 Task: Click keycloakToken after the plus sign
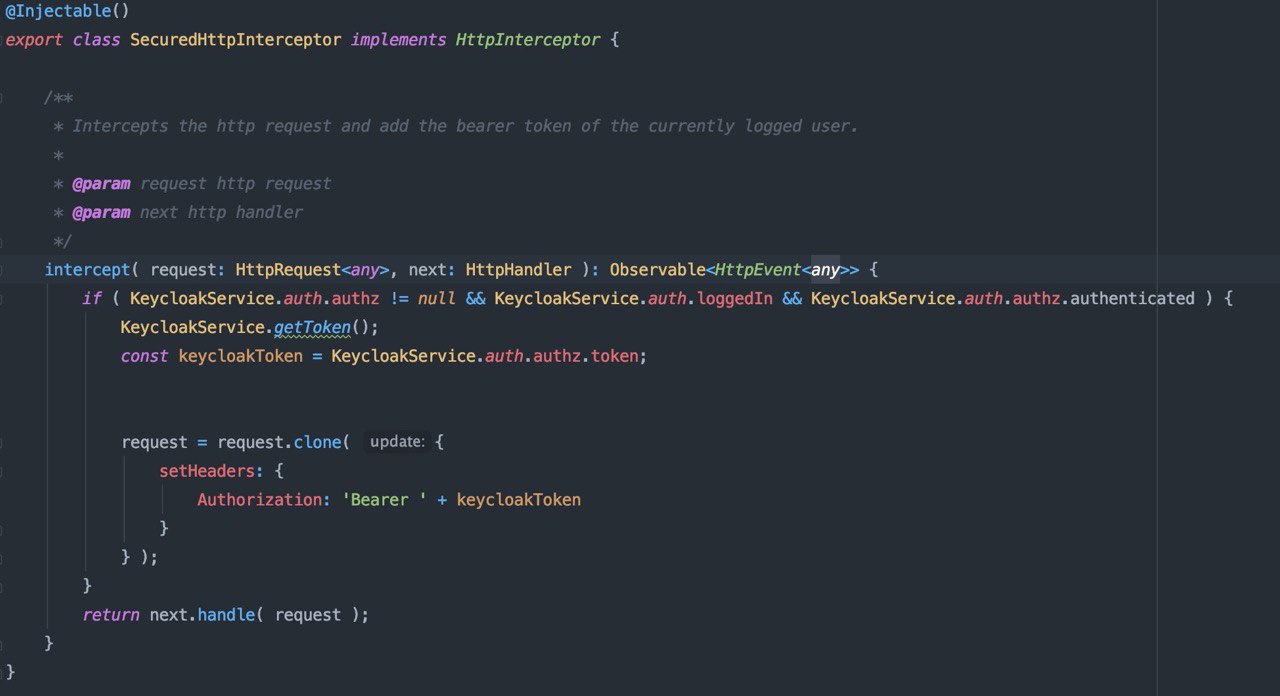pos(518,499)
